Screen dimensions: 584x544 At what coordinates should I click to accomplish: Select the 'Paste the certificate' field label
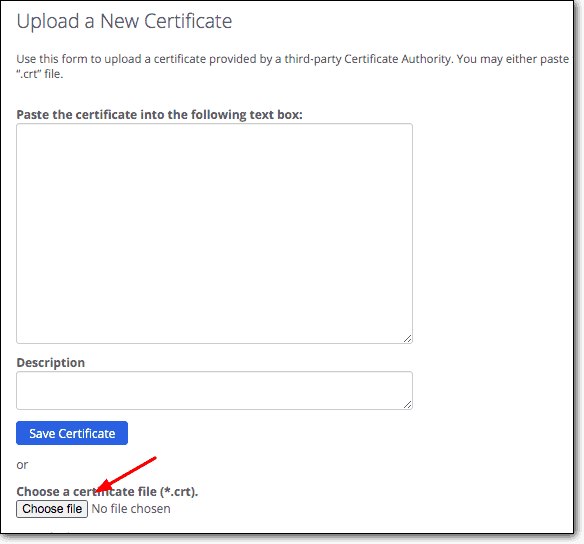click(x=159, y=115)
